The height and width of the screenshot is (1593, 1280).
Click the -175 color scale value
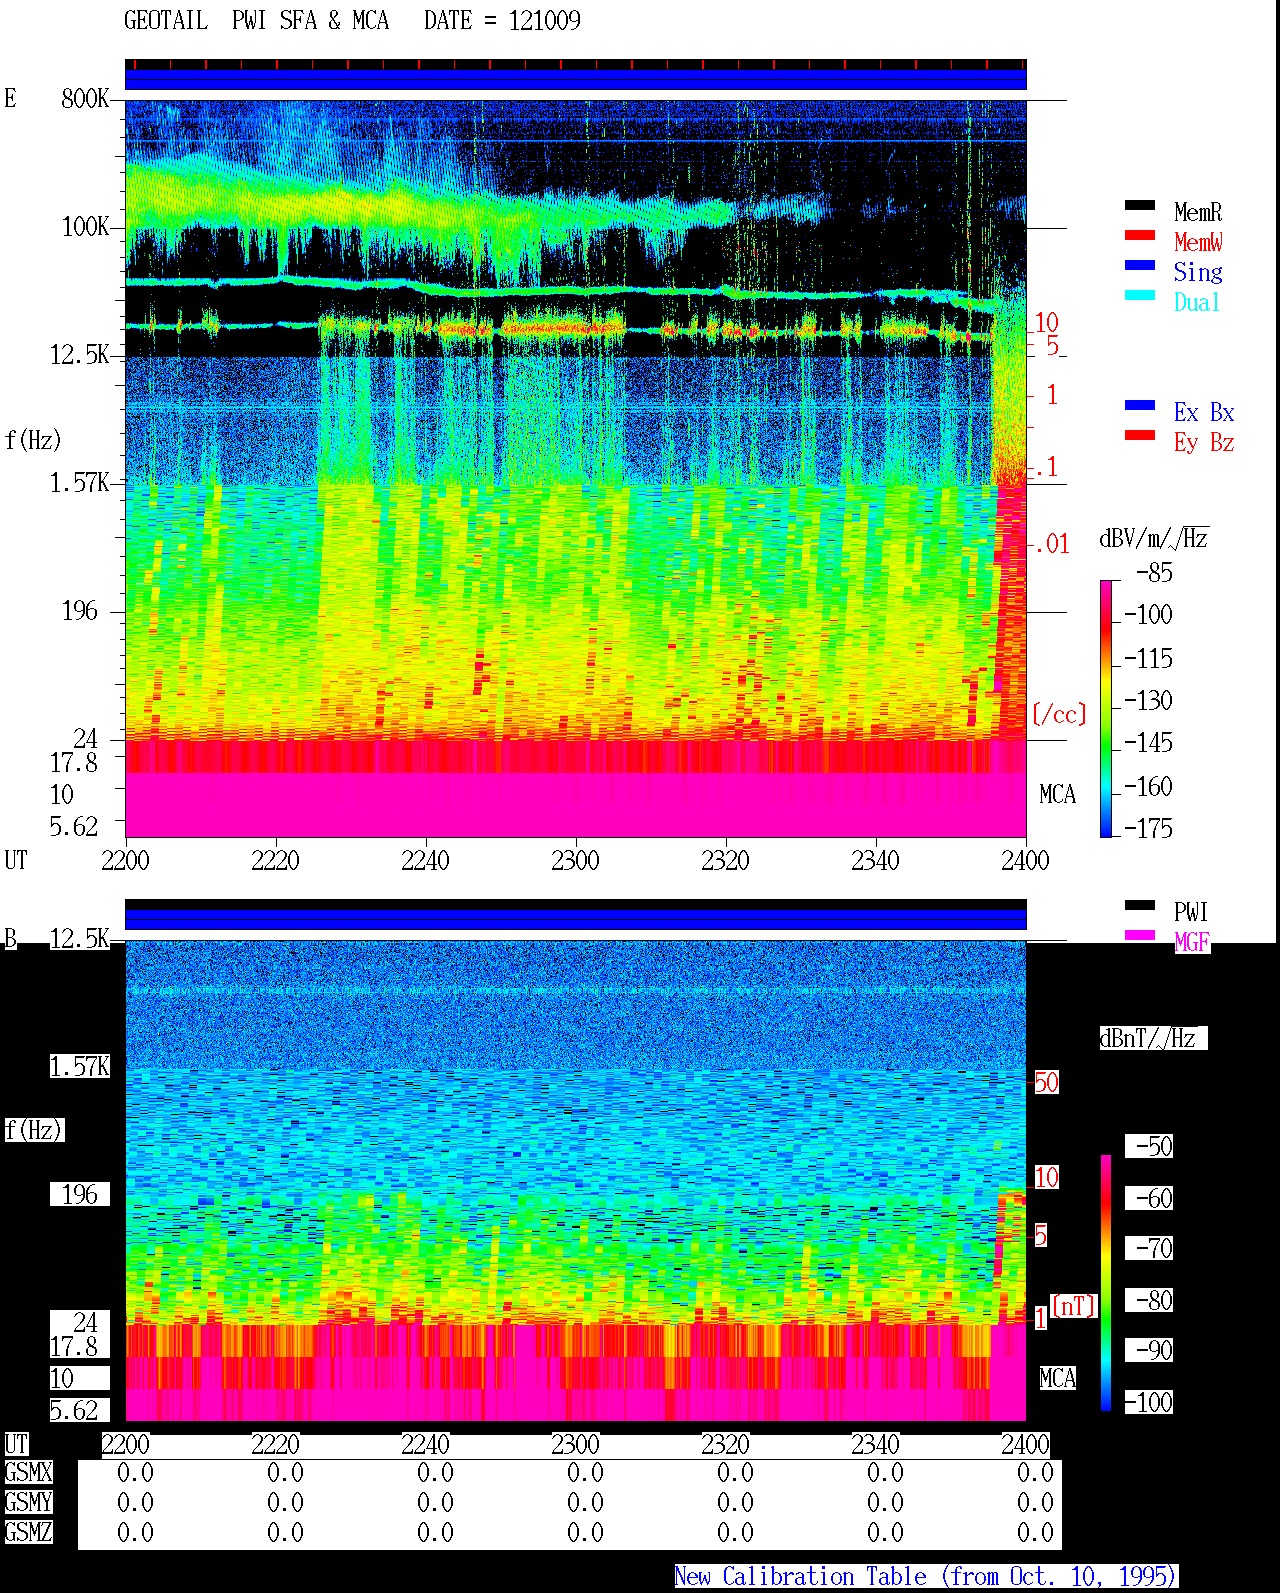(x=1149, y=828)
